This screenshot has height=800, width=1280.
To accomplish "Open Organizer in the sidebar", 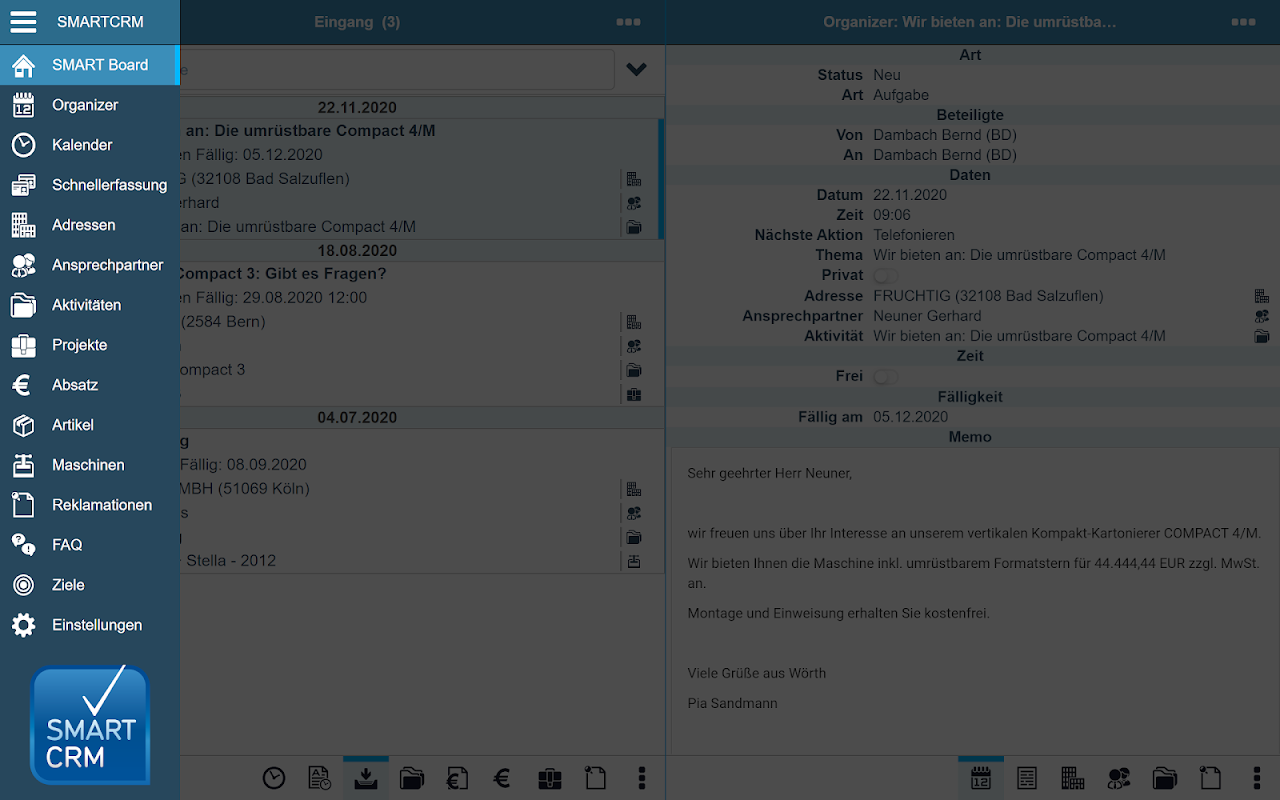I will 90,105.
